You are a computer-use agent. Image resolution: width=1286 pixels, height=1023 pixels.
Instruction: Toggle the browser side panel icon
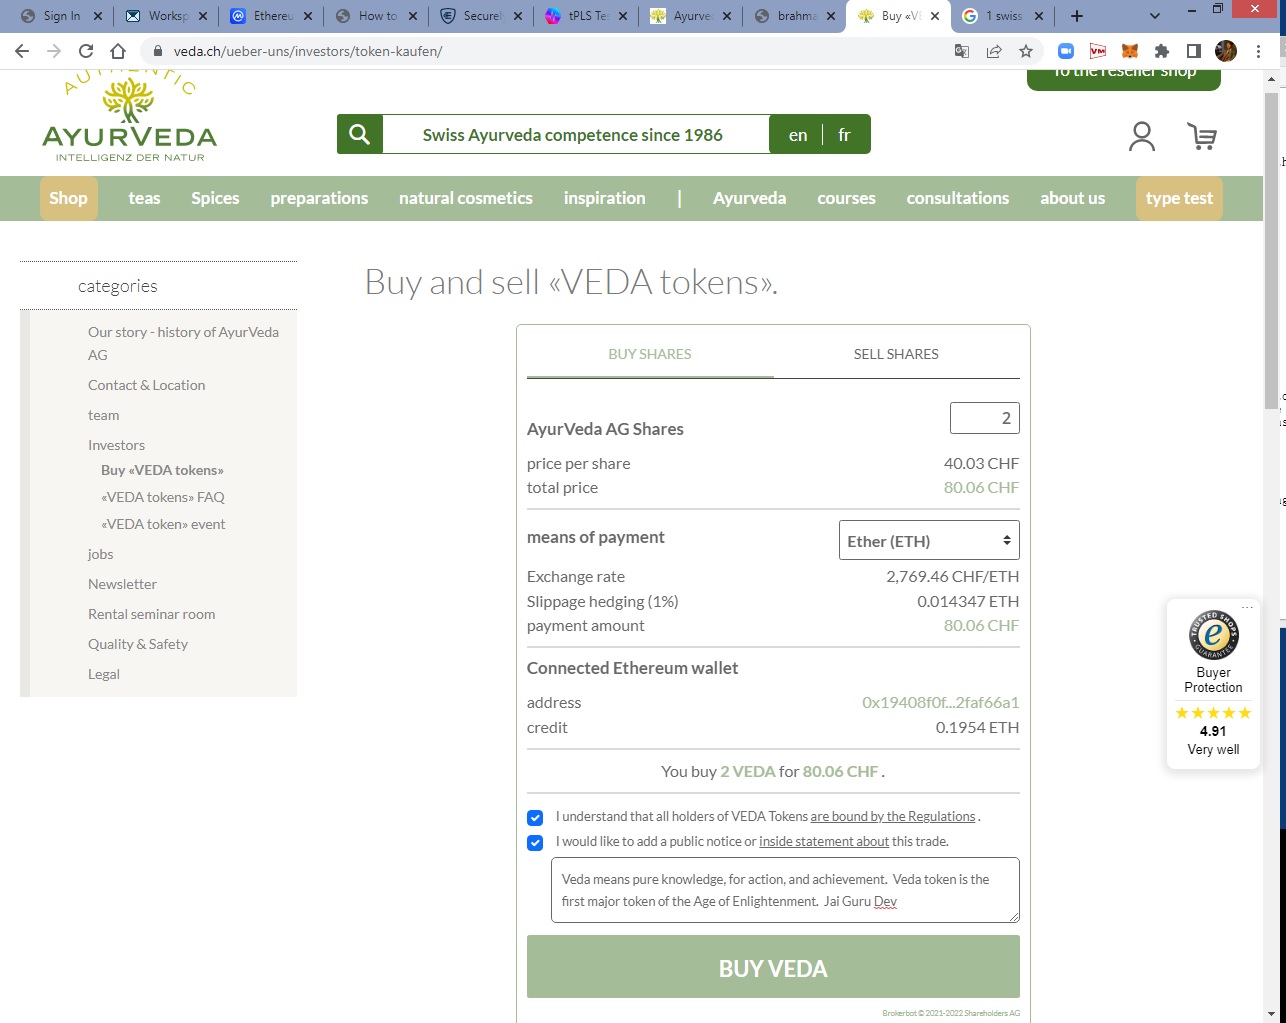(x=1194, y=51)
